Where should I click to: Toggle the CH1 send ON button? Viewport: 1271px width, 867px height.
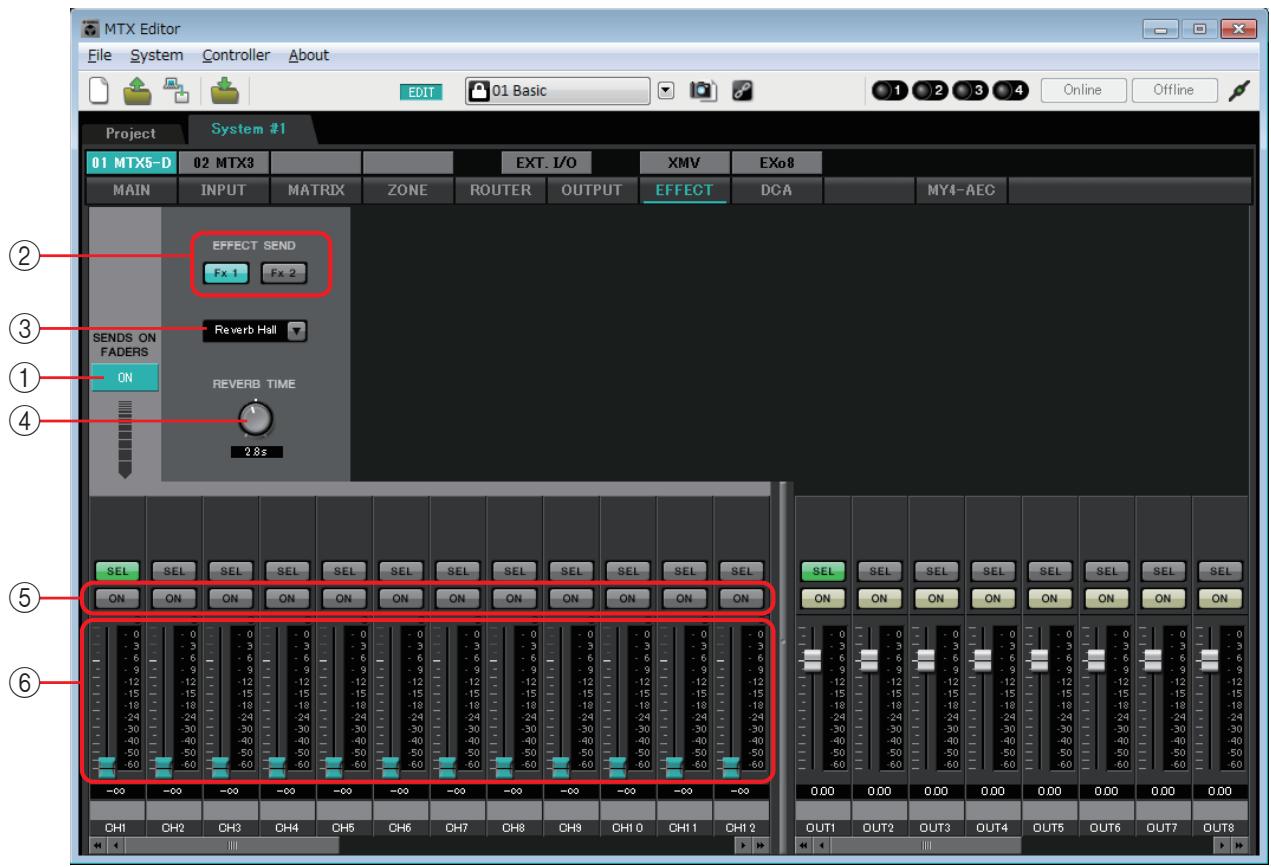coord(117,598)
